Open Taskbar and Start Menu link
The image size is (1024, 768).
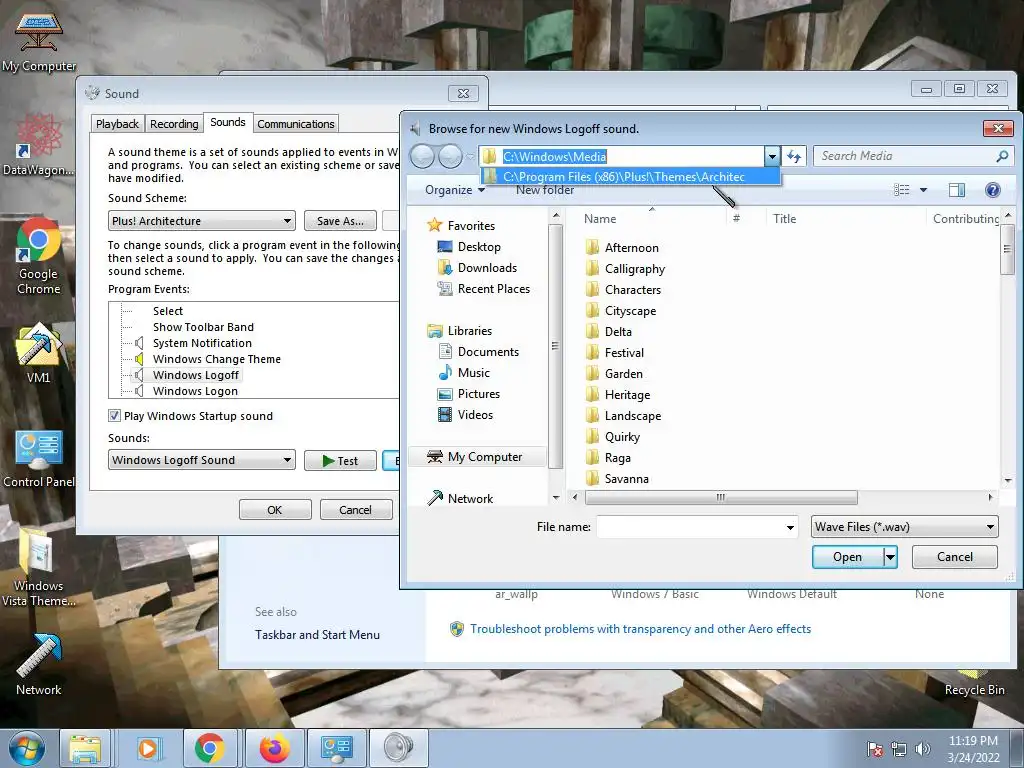pyautogui.click(x=317, y=635)
